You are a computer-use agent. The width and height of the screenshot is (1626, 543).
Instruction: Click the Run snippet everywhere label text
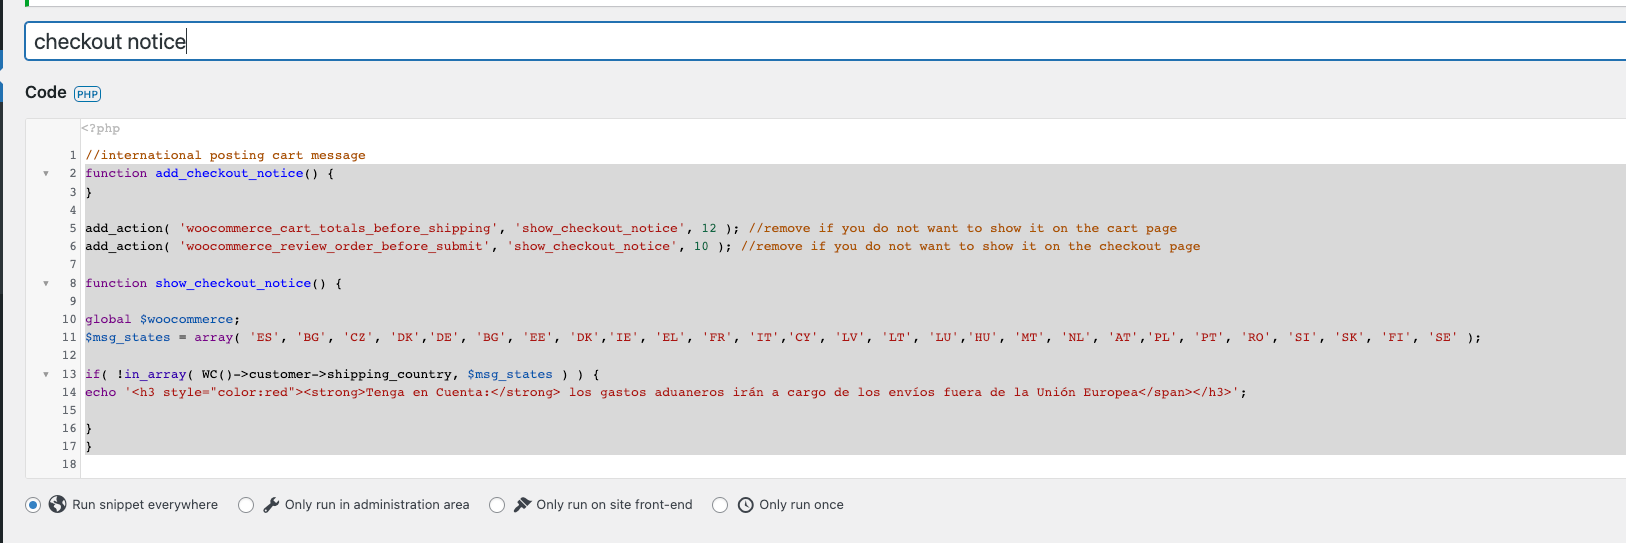145,505
